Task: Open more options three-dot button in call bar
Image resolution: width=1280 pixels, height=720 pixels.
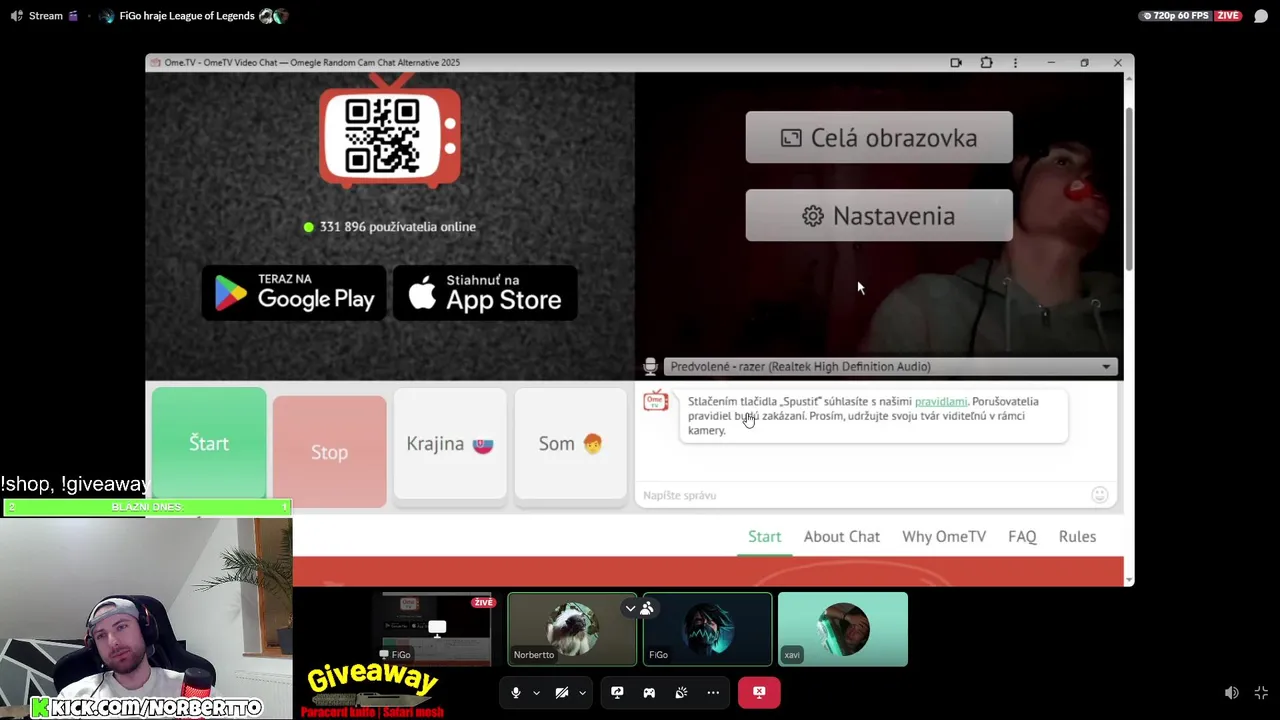Action: 713,693
